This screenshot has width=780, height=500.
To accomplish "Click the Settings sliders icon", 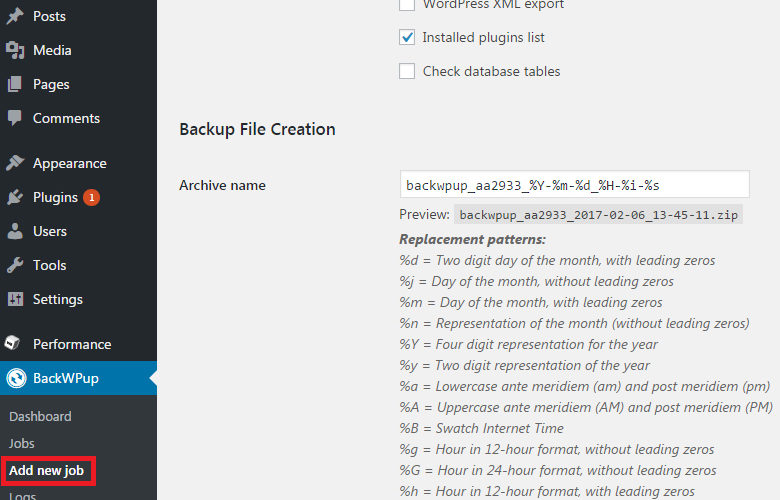I will (x=15, y=299).
